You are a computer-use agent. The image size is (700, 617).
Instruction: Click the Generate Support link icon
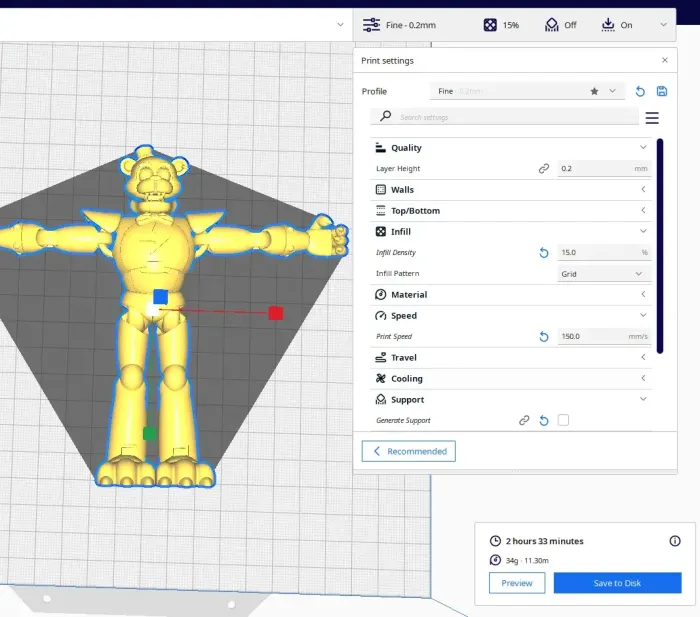[524, 421]
